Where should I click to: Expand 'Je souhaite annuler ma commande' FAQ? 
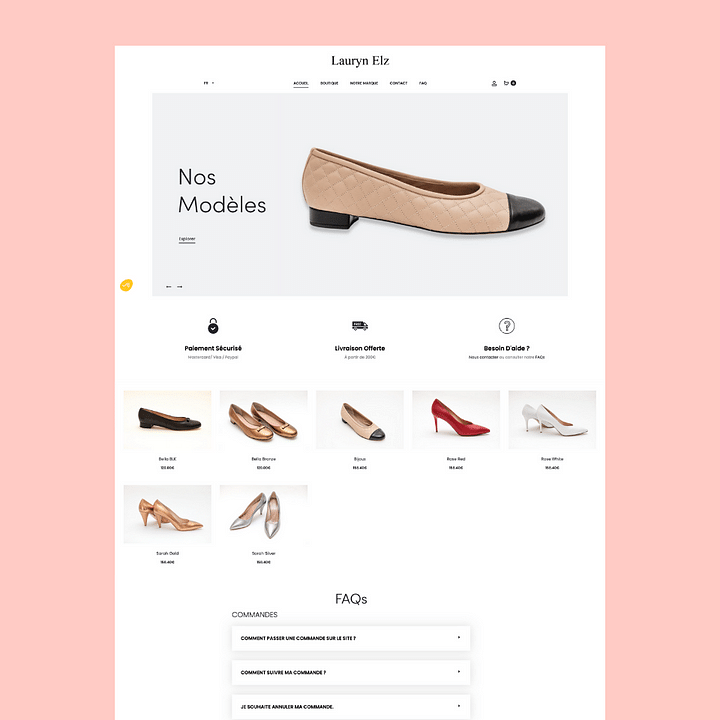[x=350, y=706]
